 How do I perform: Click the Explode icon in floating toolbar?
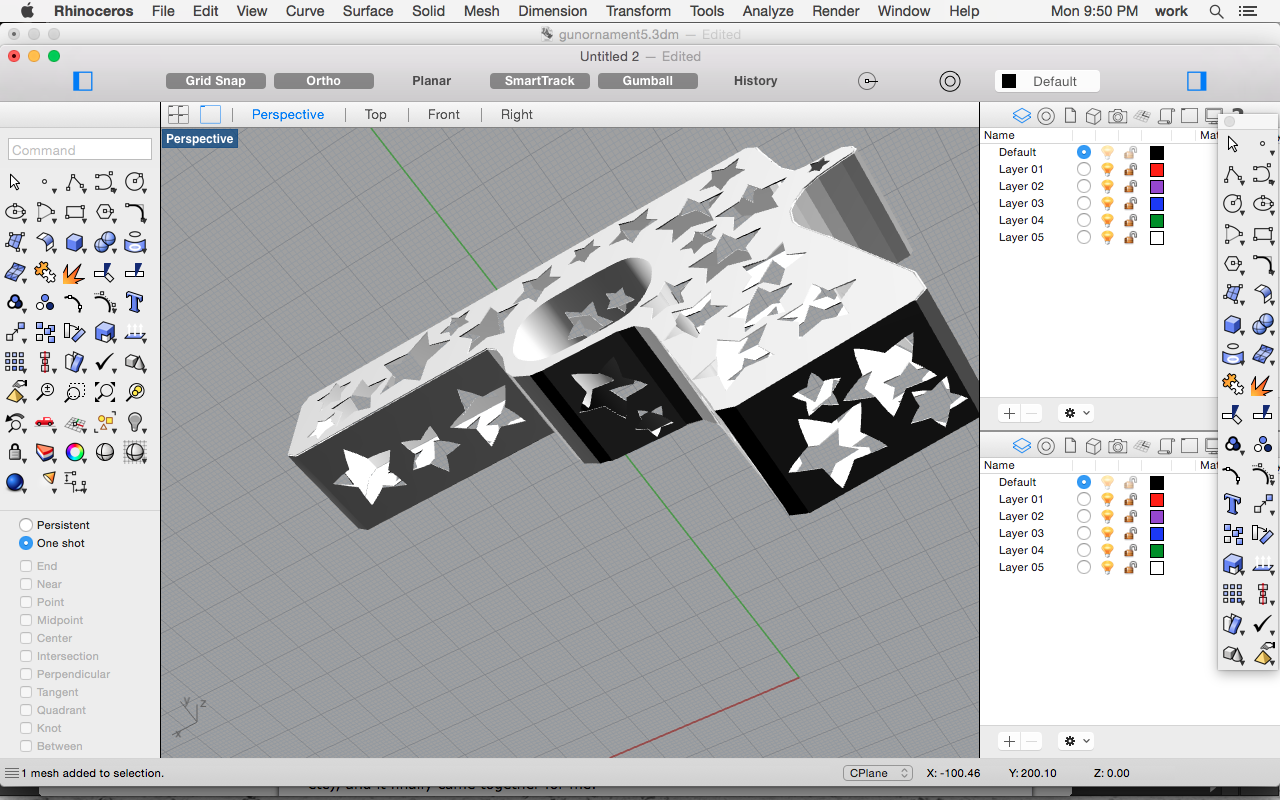point(1263,383)
